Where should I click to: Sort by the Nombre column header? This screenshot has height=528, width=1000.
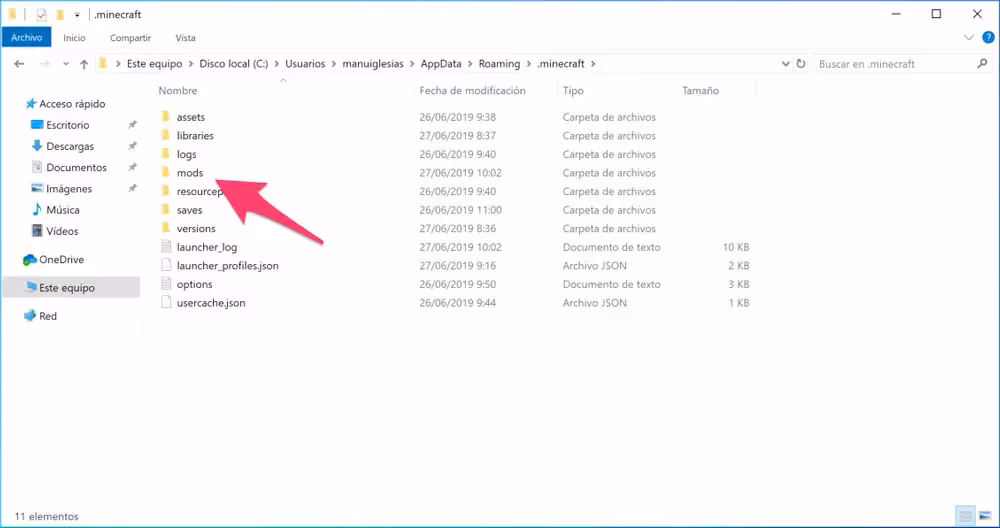tap(178, 91)
